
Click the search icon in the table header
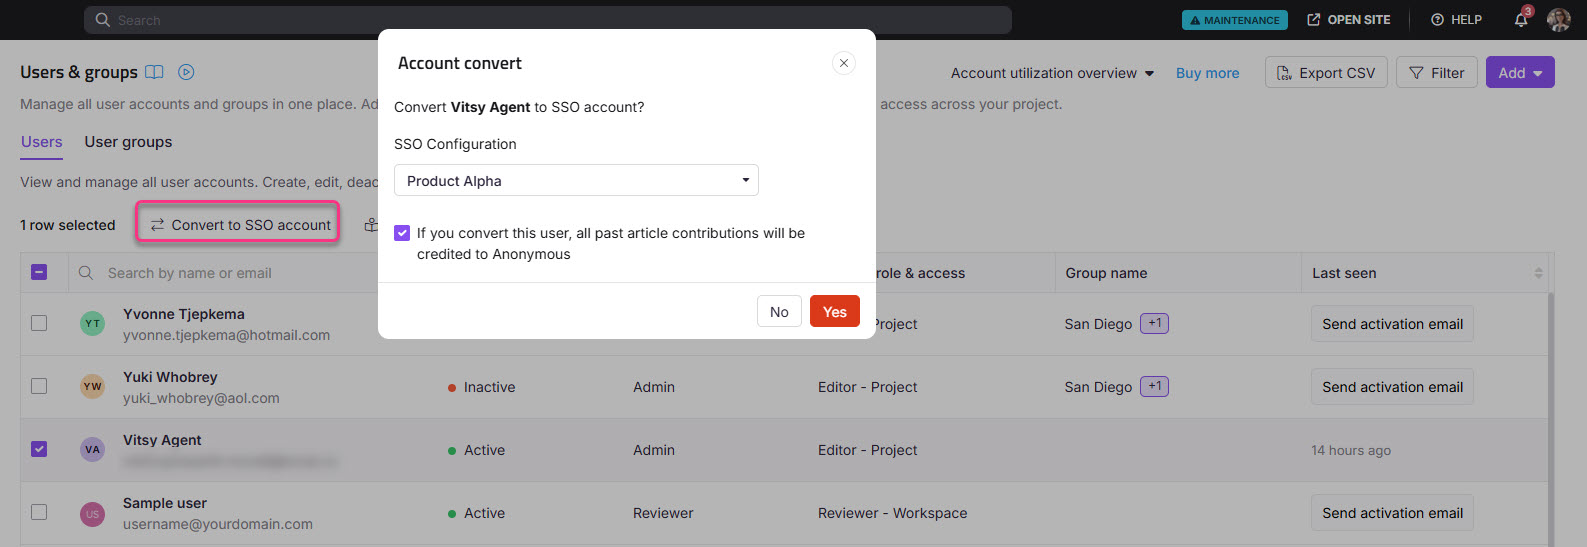click(86, 272)
